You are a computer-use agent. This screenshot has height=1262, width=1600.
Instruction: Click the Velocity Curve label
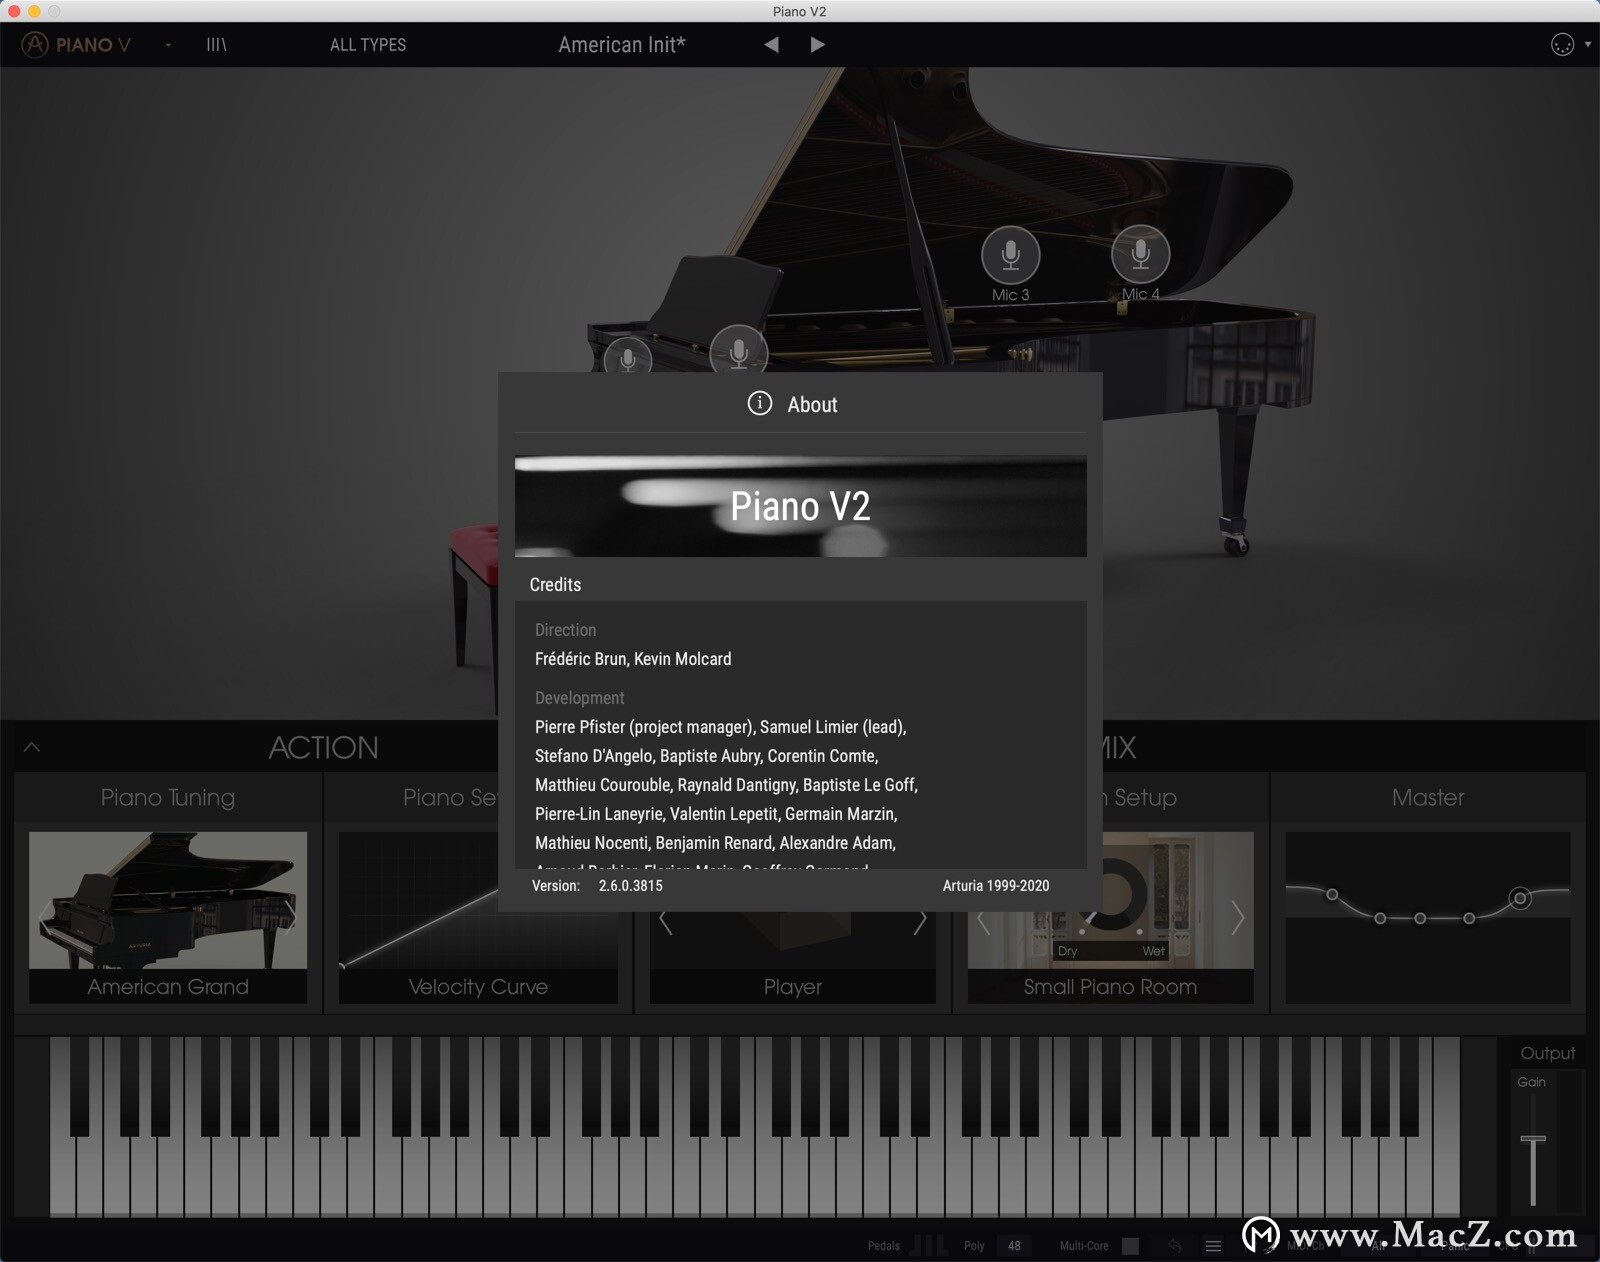(478, 987)
